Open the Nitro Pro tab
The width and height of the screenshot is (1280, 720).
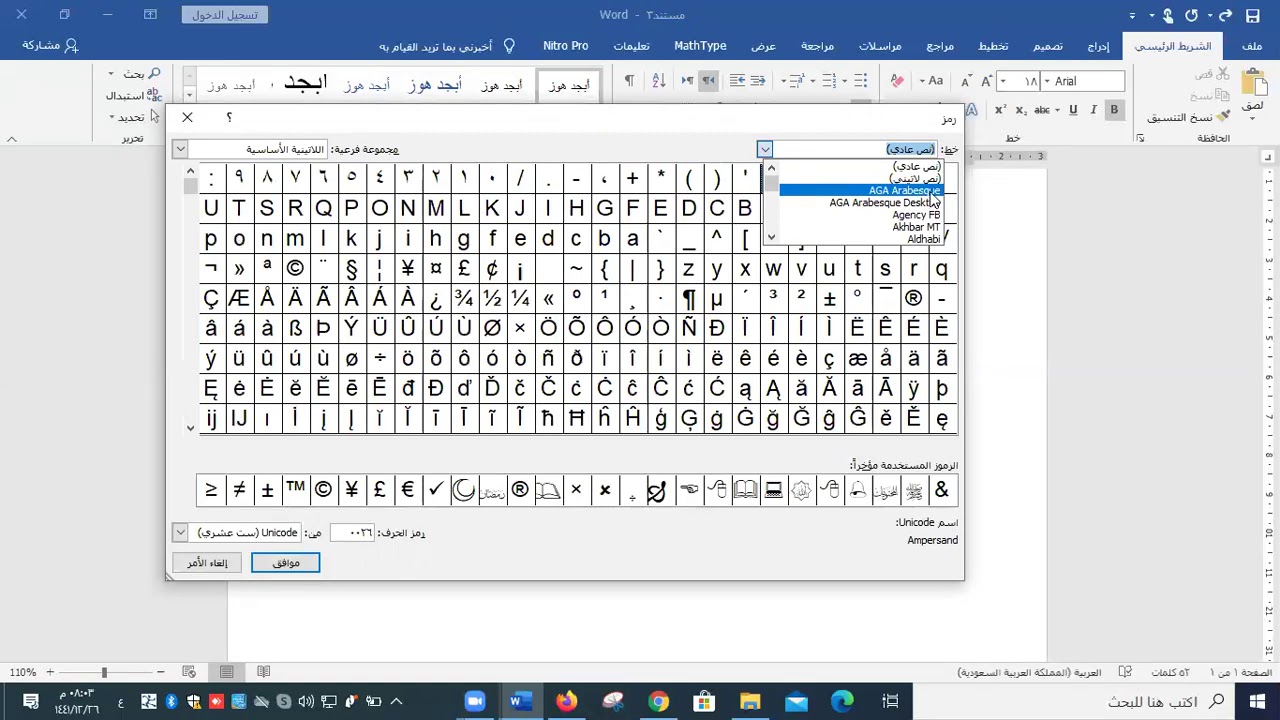pyautogui.click(x=565, y=46)
